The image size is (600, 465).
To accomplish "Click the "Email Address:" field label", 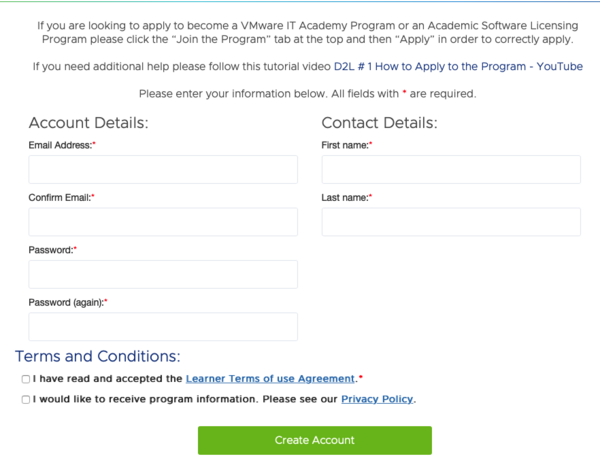I will [x=61, y=145].
